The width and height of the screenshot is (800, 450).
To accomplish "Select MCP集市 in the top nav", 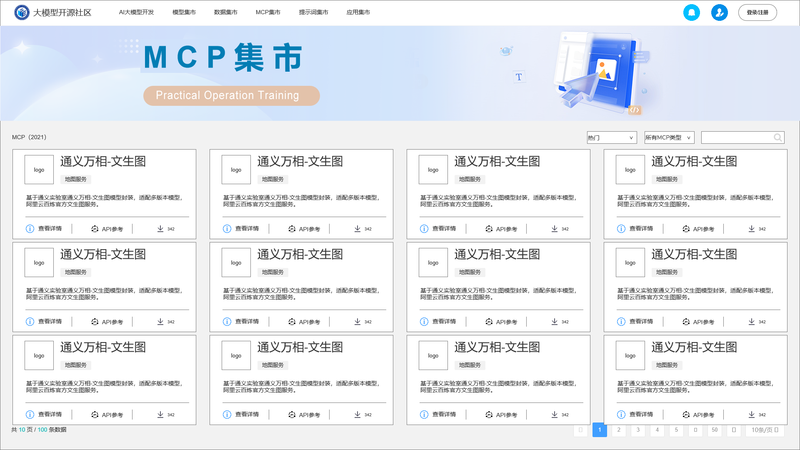I will tap(268, 12).
